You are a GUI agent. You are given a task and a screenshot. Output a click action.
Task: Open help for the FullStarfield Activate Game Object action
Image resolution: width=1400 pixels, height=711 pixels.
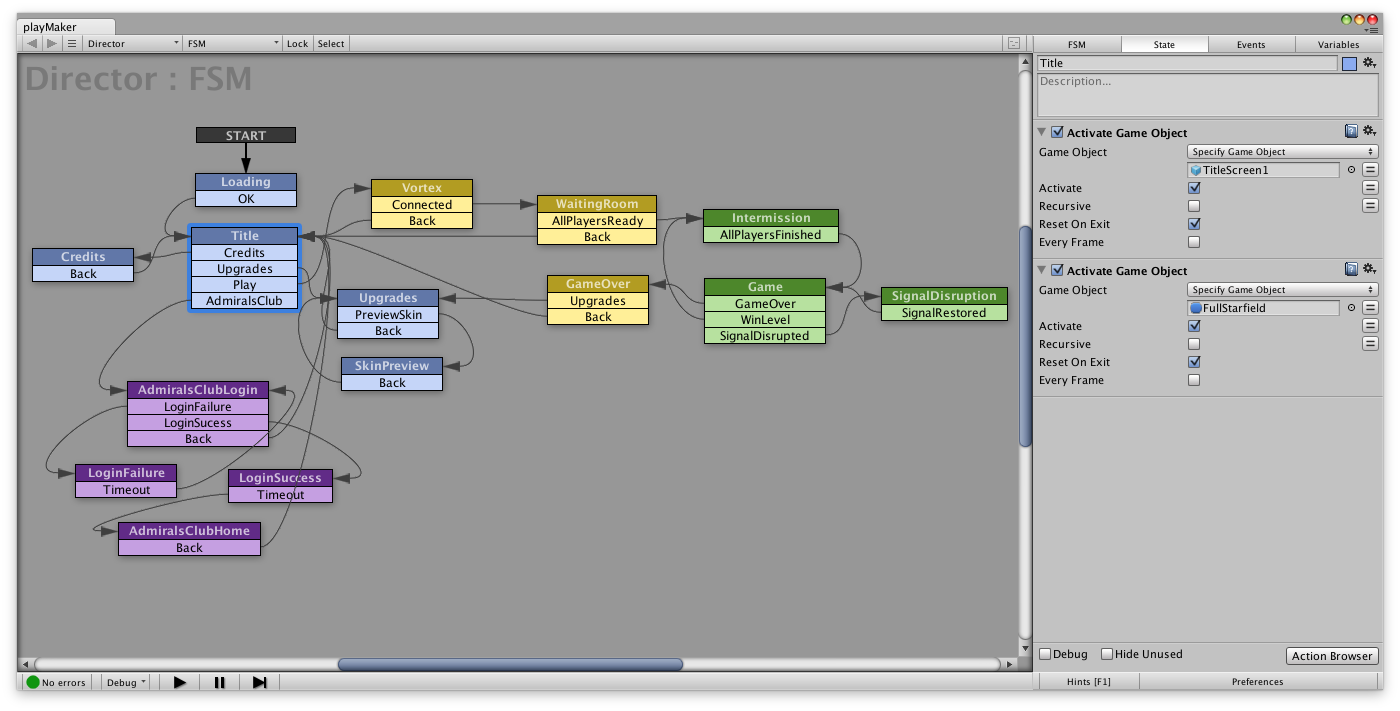pos(1351,269)
